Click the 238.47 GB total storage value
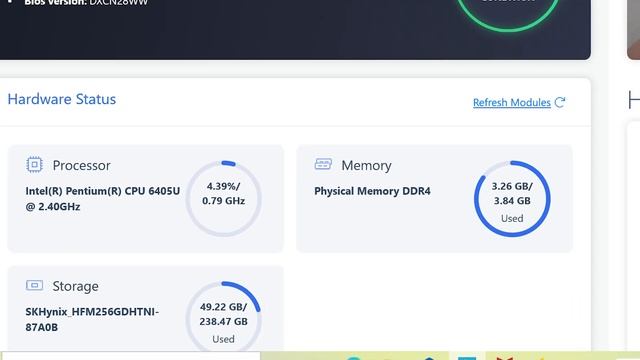 (x=223, y=322)
